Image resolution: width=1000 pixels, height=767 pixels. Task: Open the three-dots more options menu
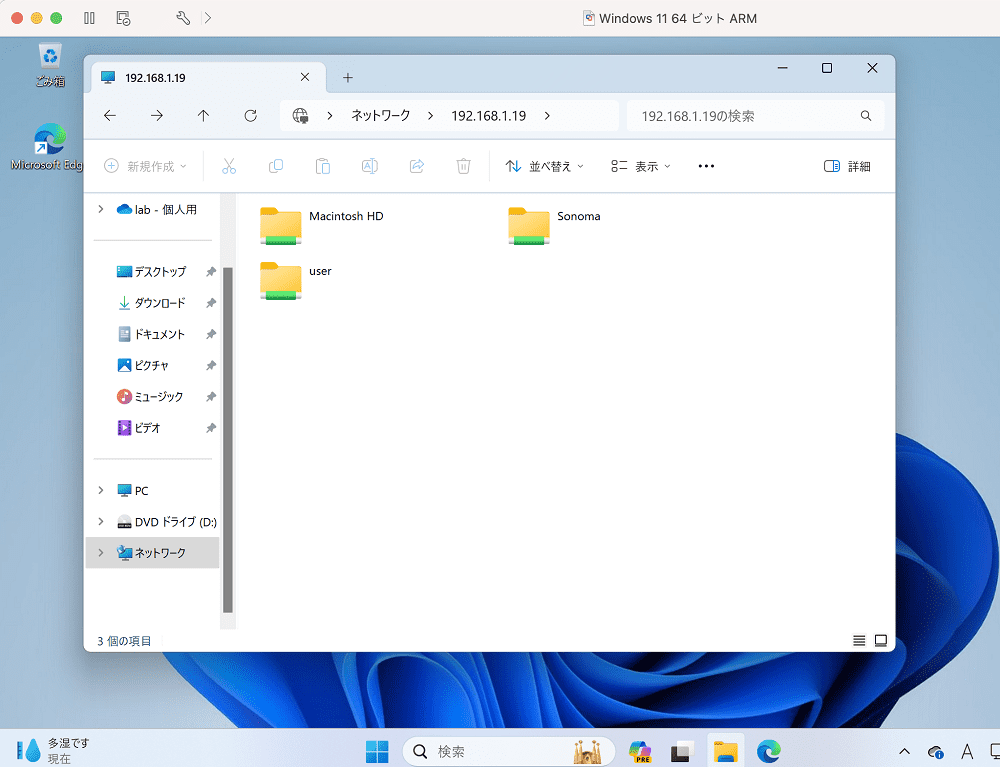pos(706,166)
